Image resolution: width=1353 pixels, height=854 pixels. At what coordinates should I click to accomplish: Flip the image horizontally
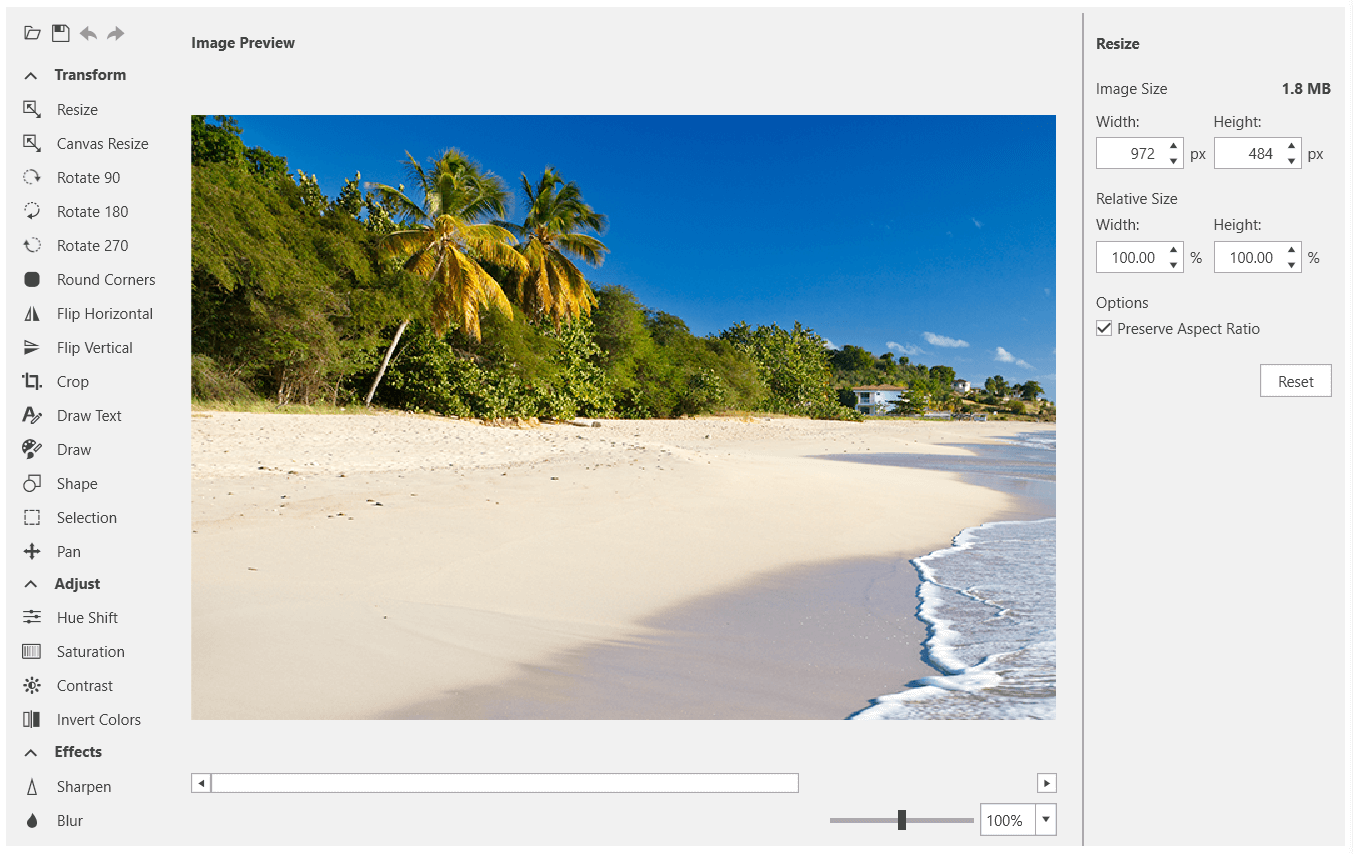pyautogui.click(x=103, y=313)
